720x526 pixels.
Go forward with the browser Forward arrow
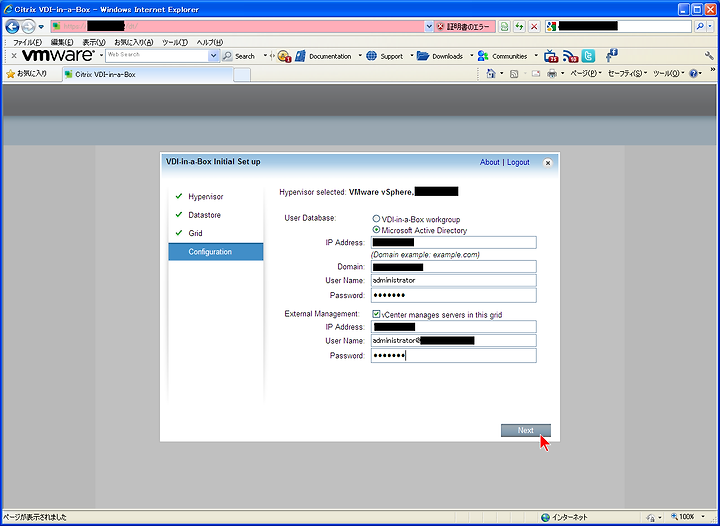point(28,27)
